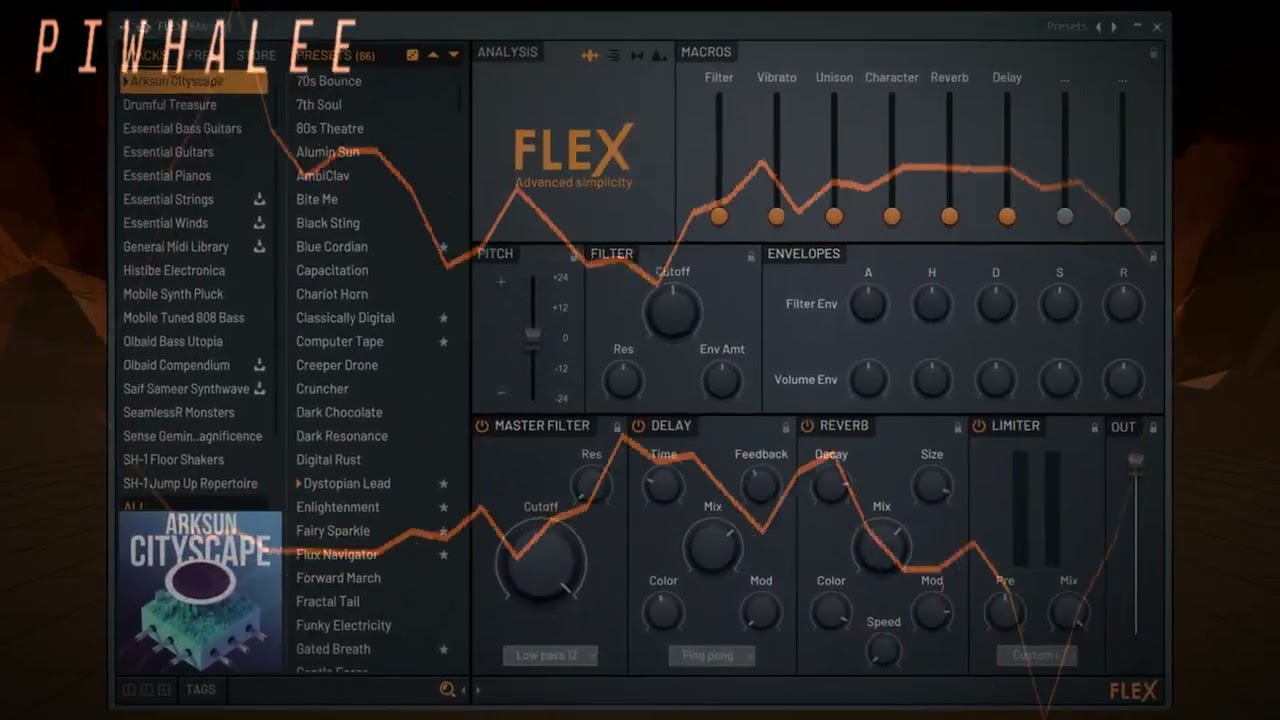The height and width of the screenshot is (720, 1280).
Task: Load the Dark Chocolate preset
Action: pyautogui.click(x=339, y=412)
